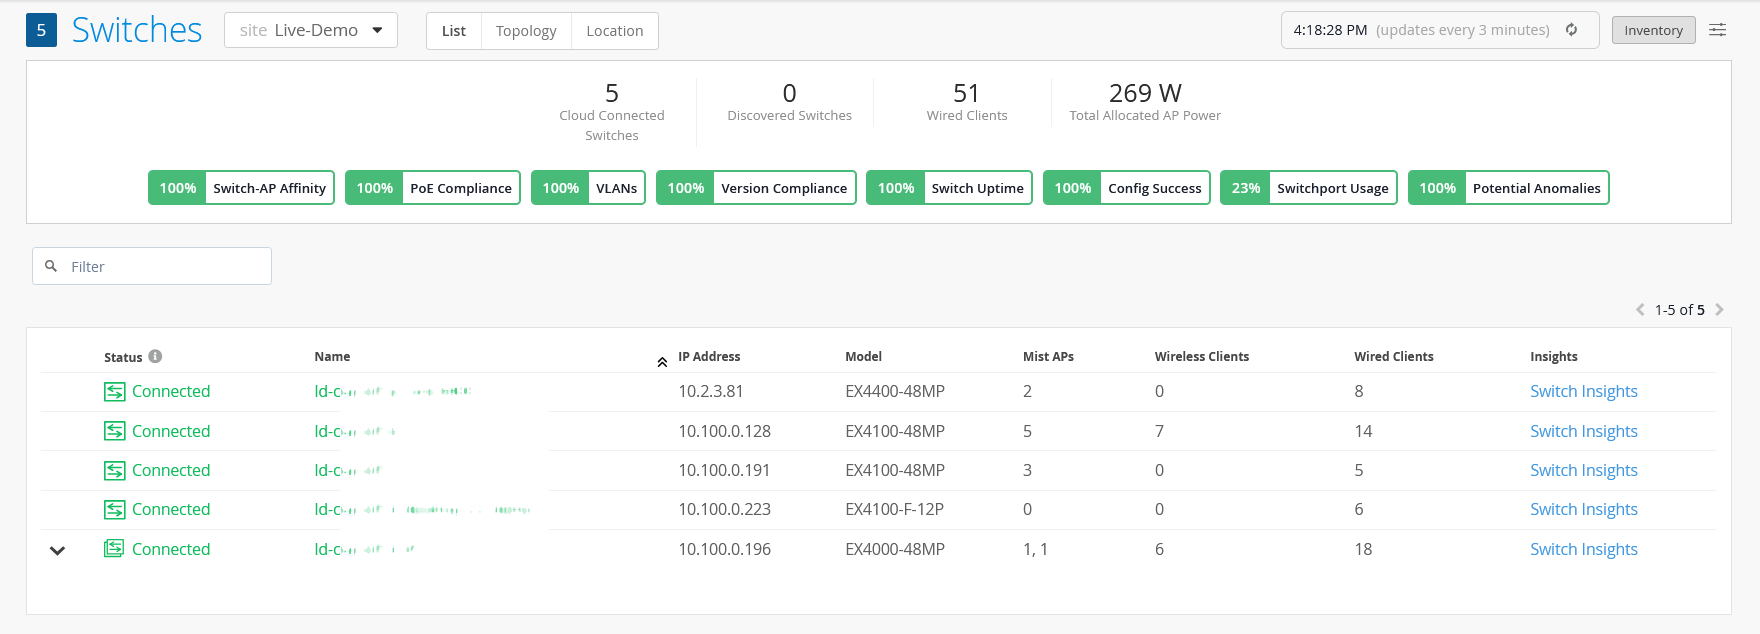Click the 269 W Total Allocated AP Power
This screenshot has height=634, width=1760.
(x=1145, y=103)
